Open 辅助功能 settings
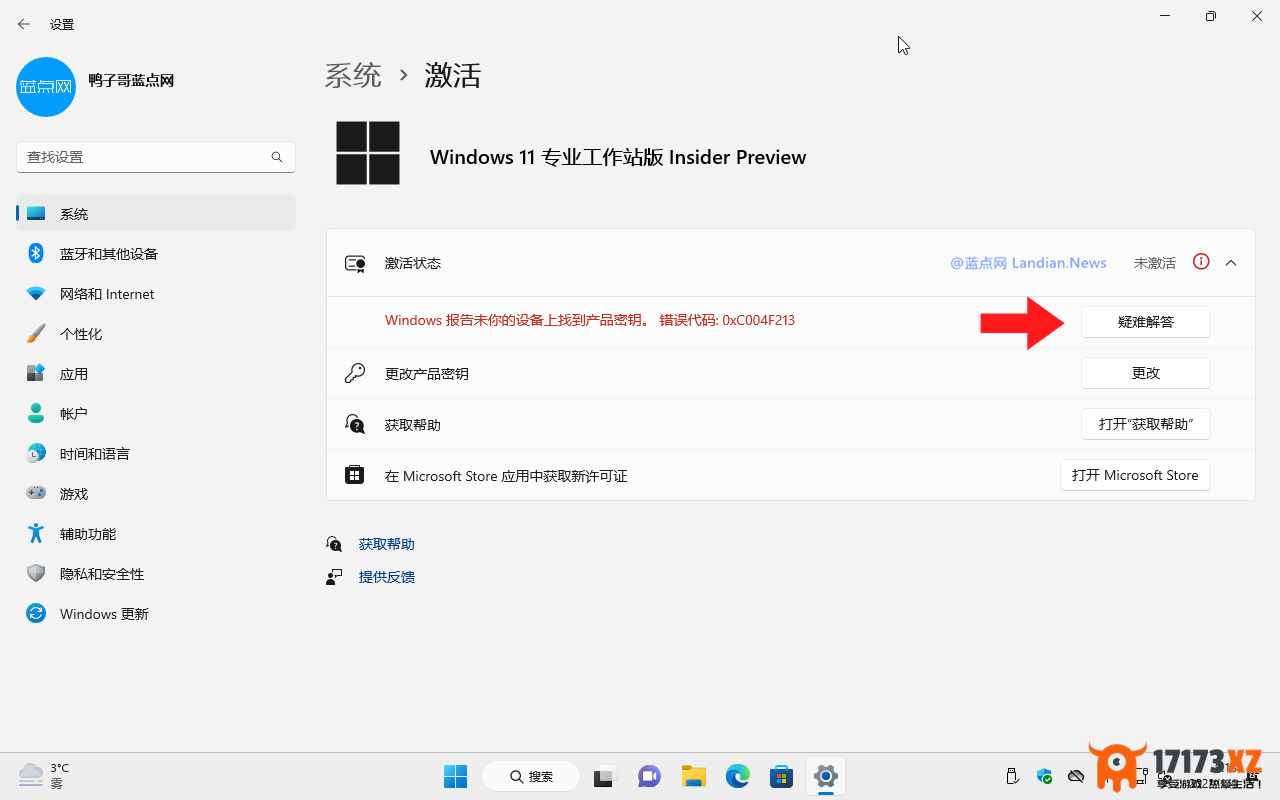Image resolution: width=1280 pixels, height=800 pixels. (x=156, y=534)
